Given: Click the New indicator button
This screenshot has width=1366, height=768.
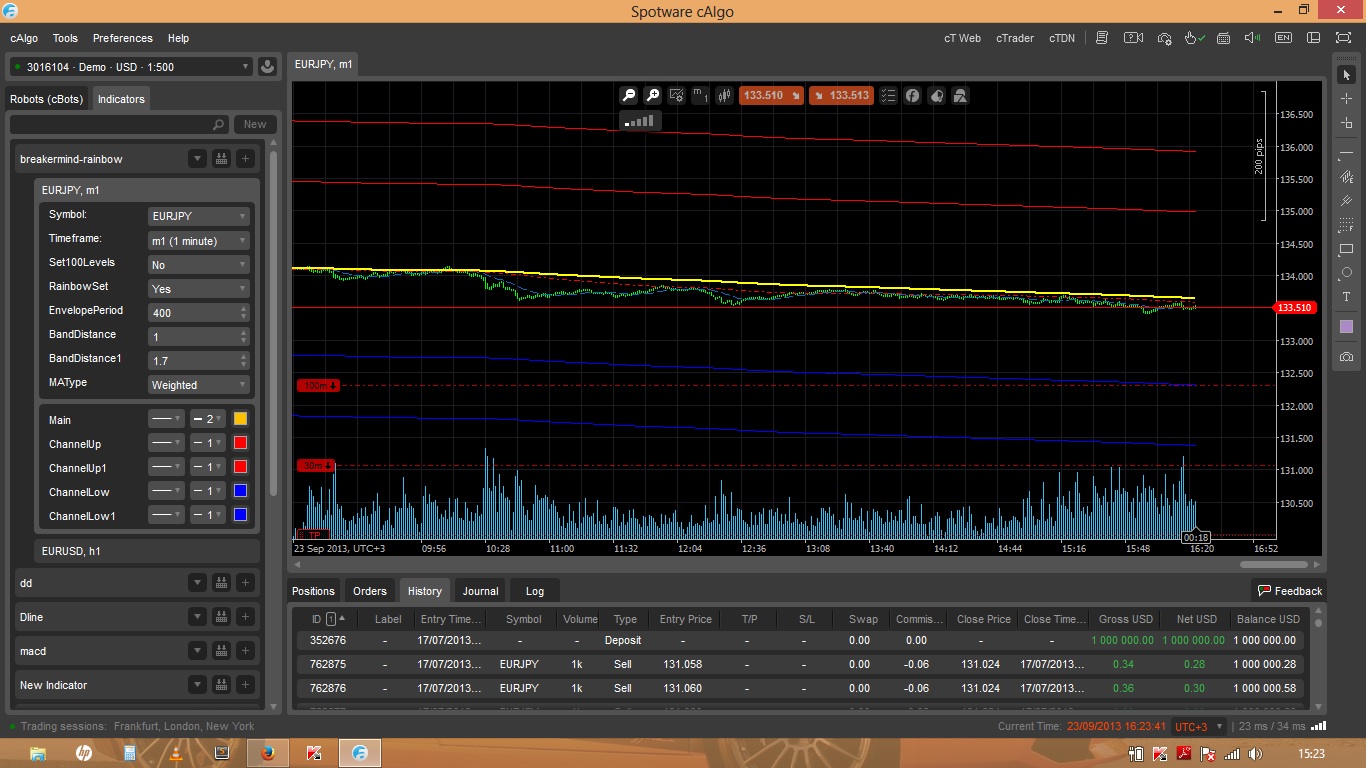Looking at the screenshot, I should click(x=255, y=124).
